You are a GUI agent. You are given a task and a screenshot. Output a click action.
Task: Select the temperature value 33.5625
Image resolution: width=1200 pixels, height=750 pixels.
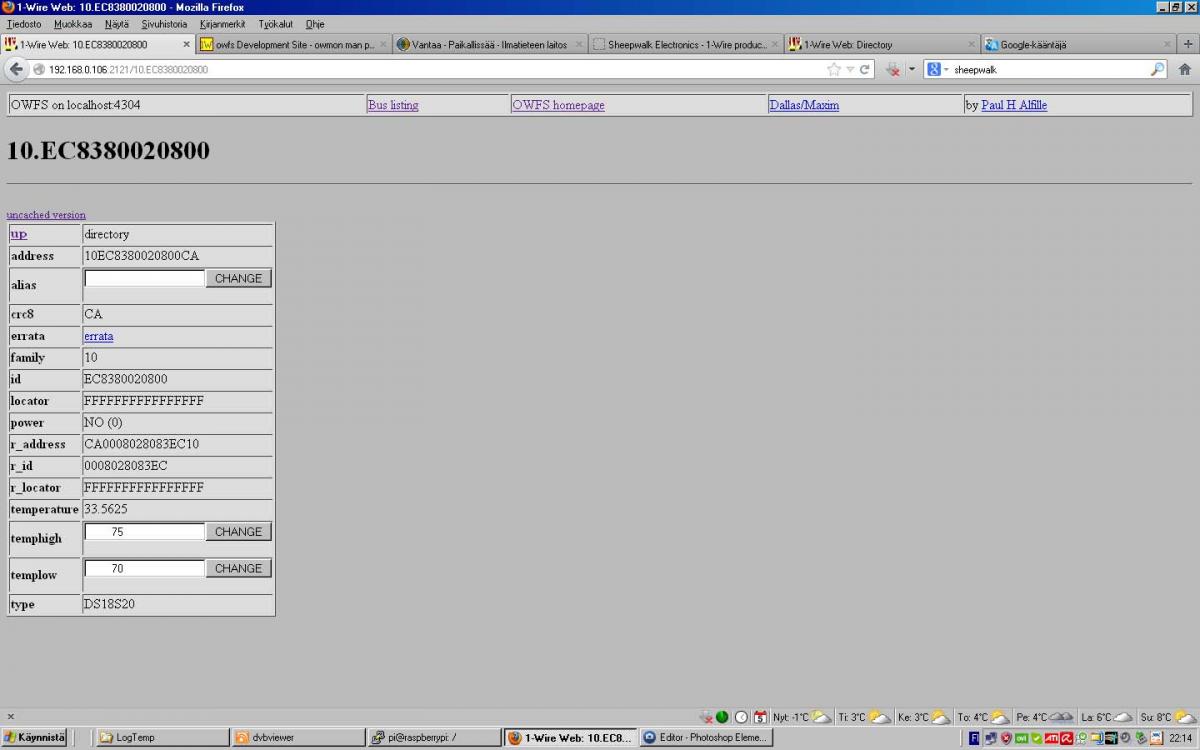tap(105, 509)
